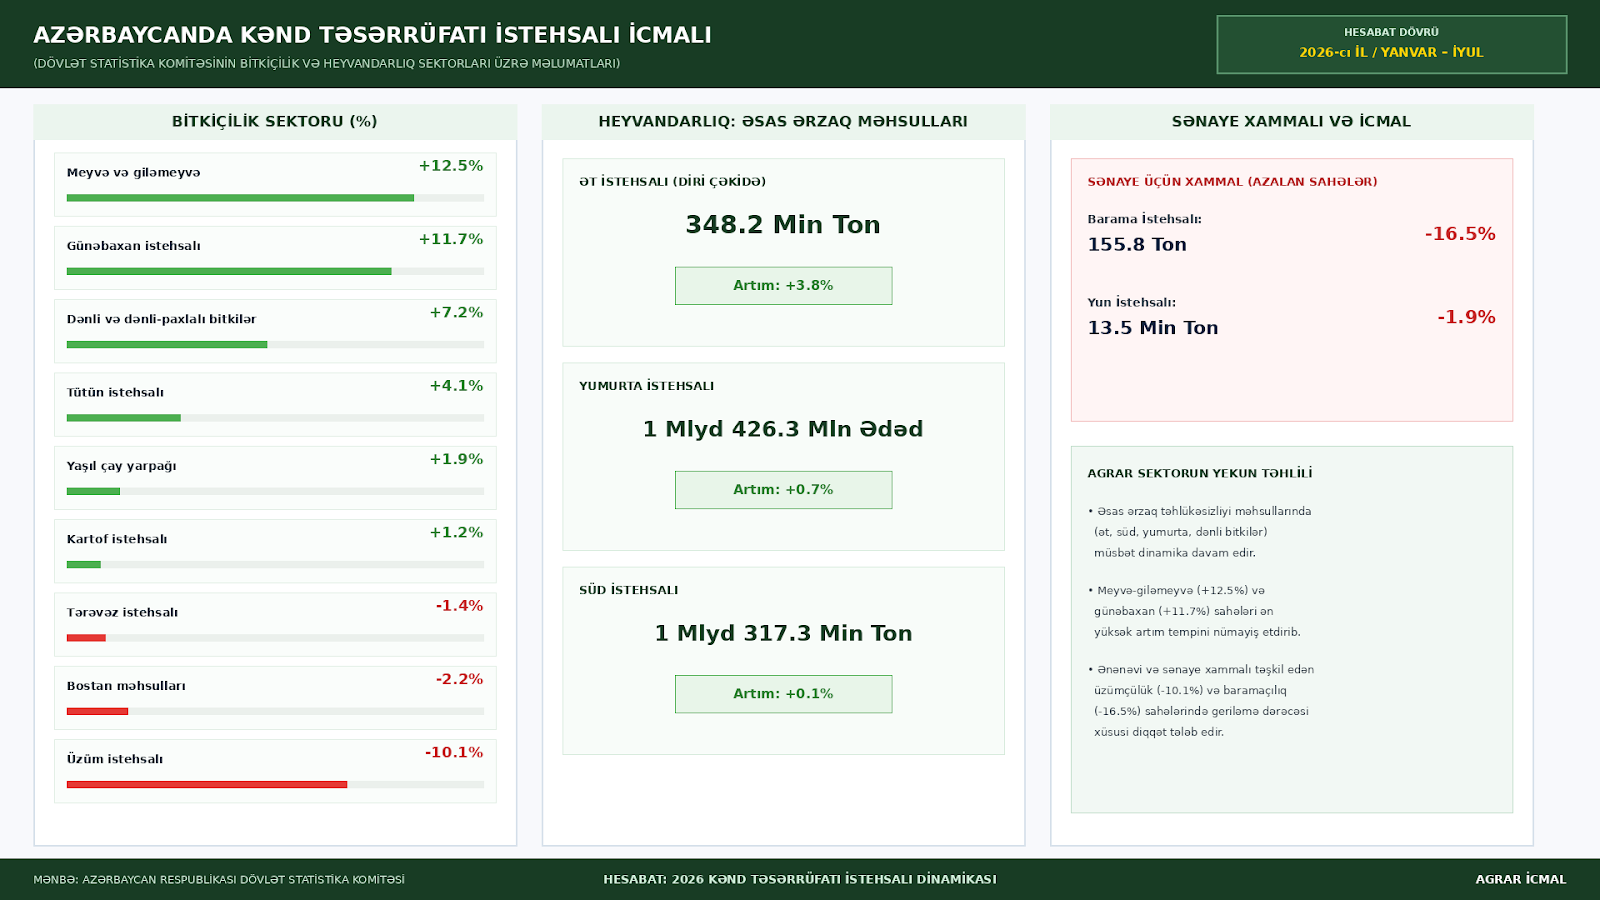The height and width of the screenshot is (900, 1600).
Task: Click the Ənənəvi və sənaye xammalı bullet text
Action: (x=1201, y=701)
